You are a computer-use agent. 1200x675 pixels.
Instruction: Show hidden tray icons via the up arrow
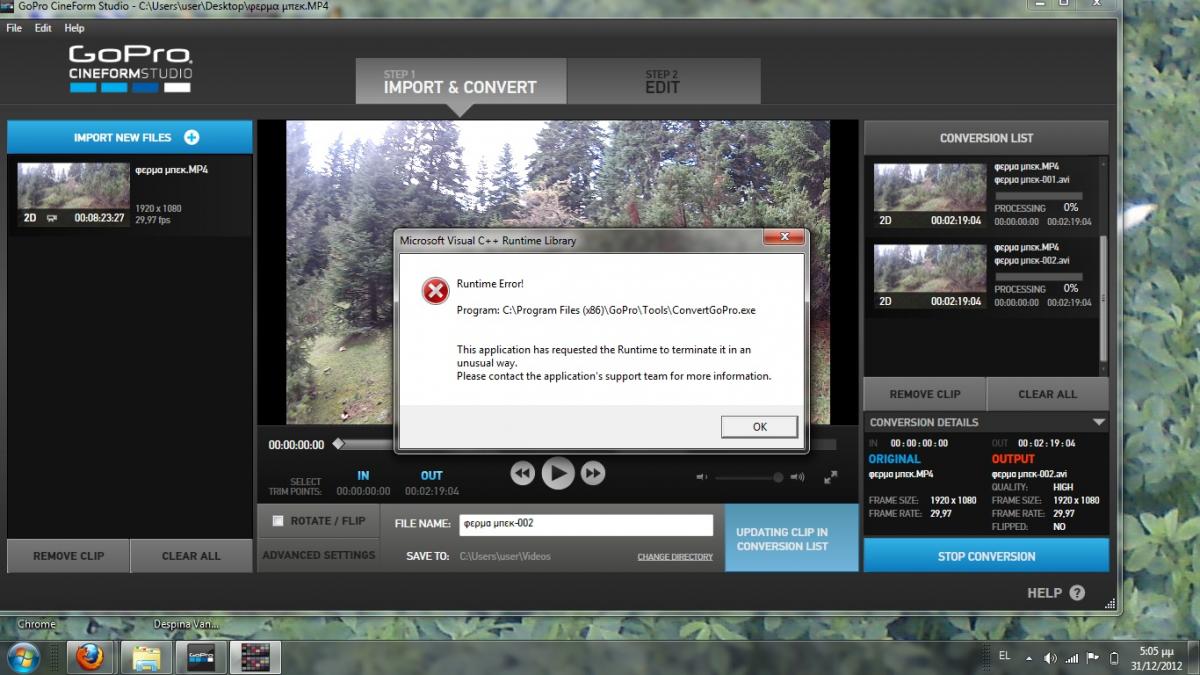tap(1030, 658)
